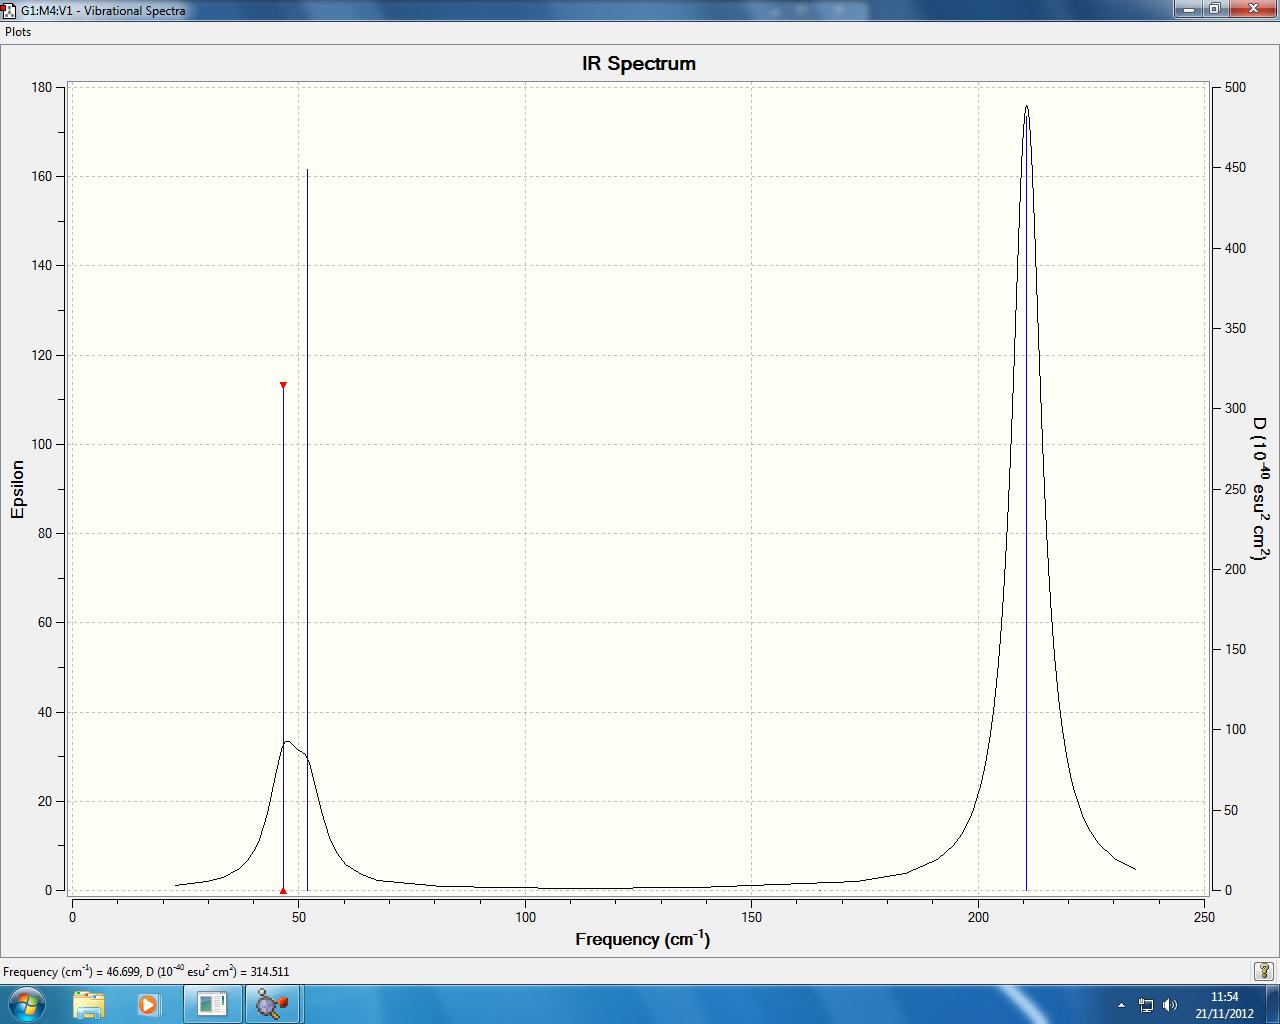
Task: Show hidden system tray icons
Action: (x=1121, y=1005)
